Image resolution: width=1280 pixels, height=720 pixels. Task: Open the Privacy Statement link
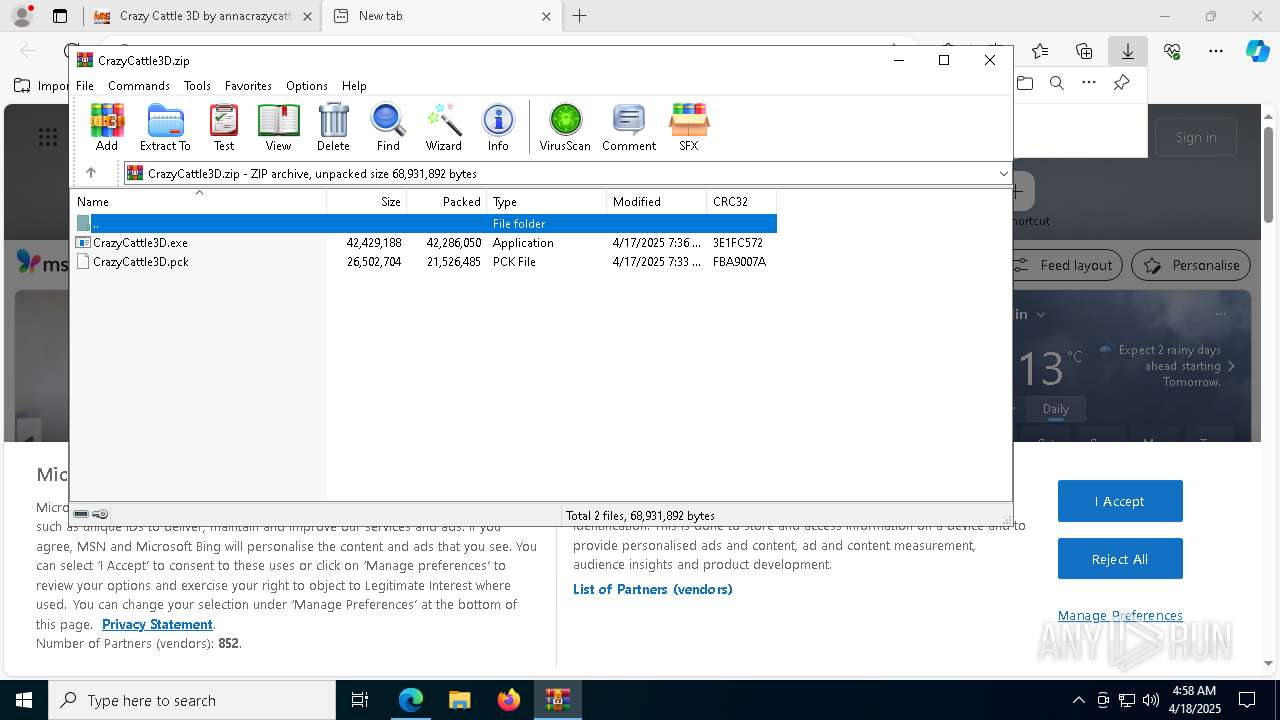click(157, 624)
